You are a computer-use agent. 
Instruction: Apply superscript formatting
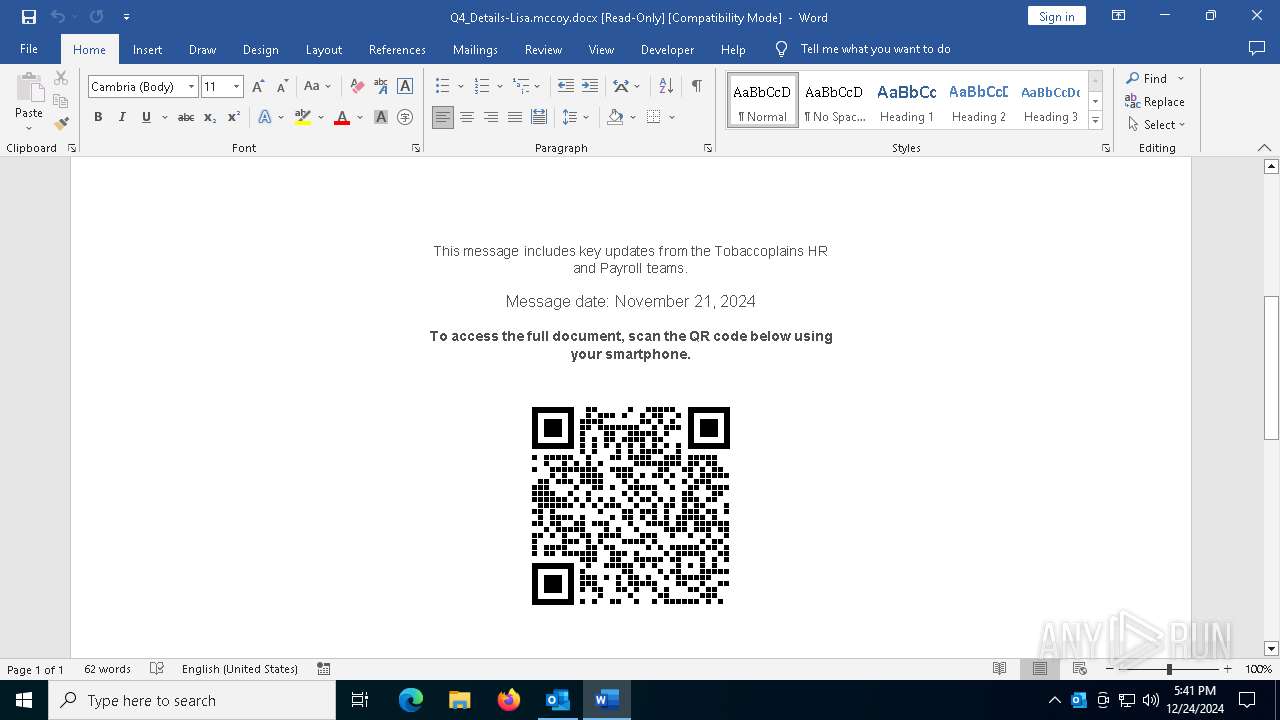pos(234,117)
